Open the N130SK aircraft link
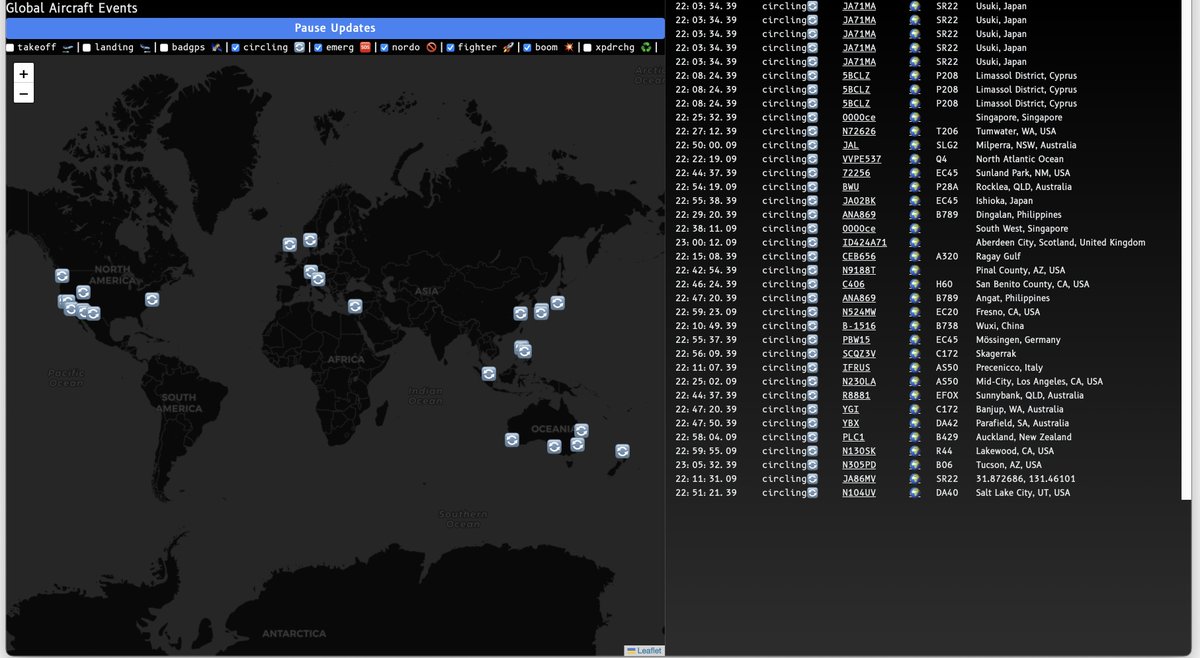The image size is (1200, 658). pyautogui.click(x=859, y=451)
